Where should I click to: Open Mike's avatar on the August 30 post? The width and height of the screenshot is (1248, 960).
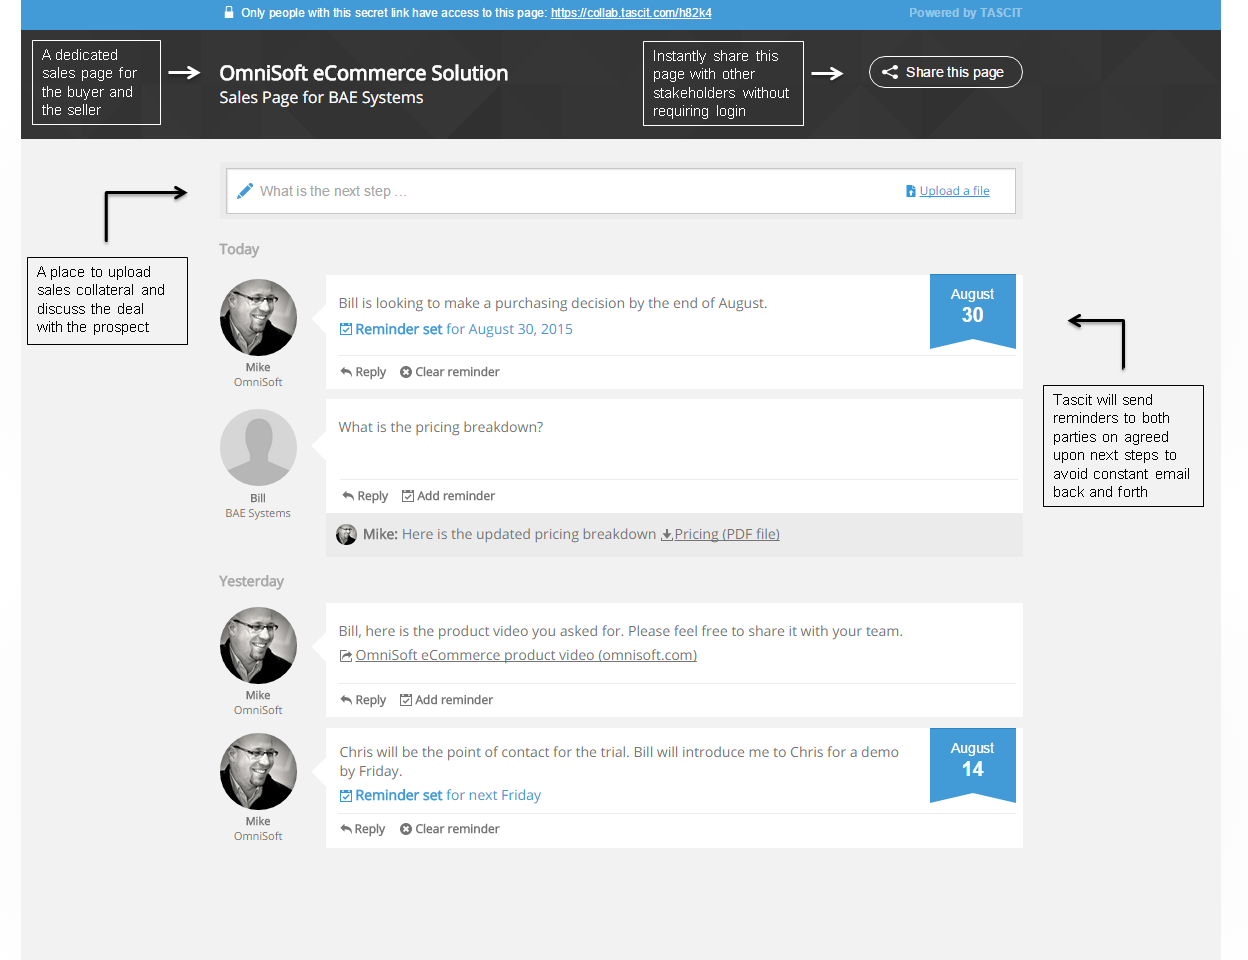pyautogui.click(x=258, y=317)
